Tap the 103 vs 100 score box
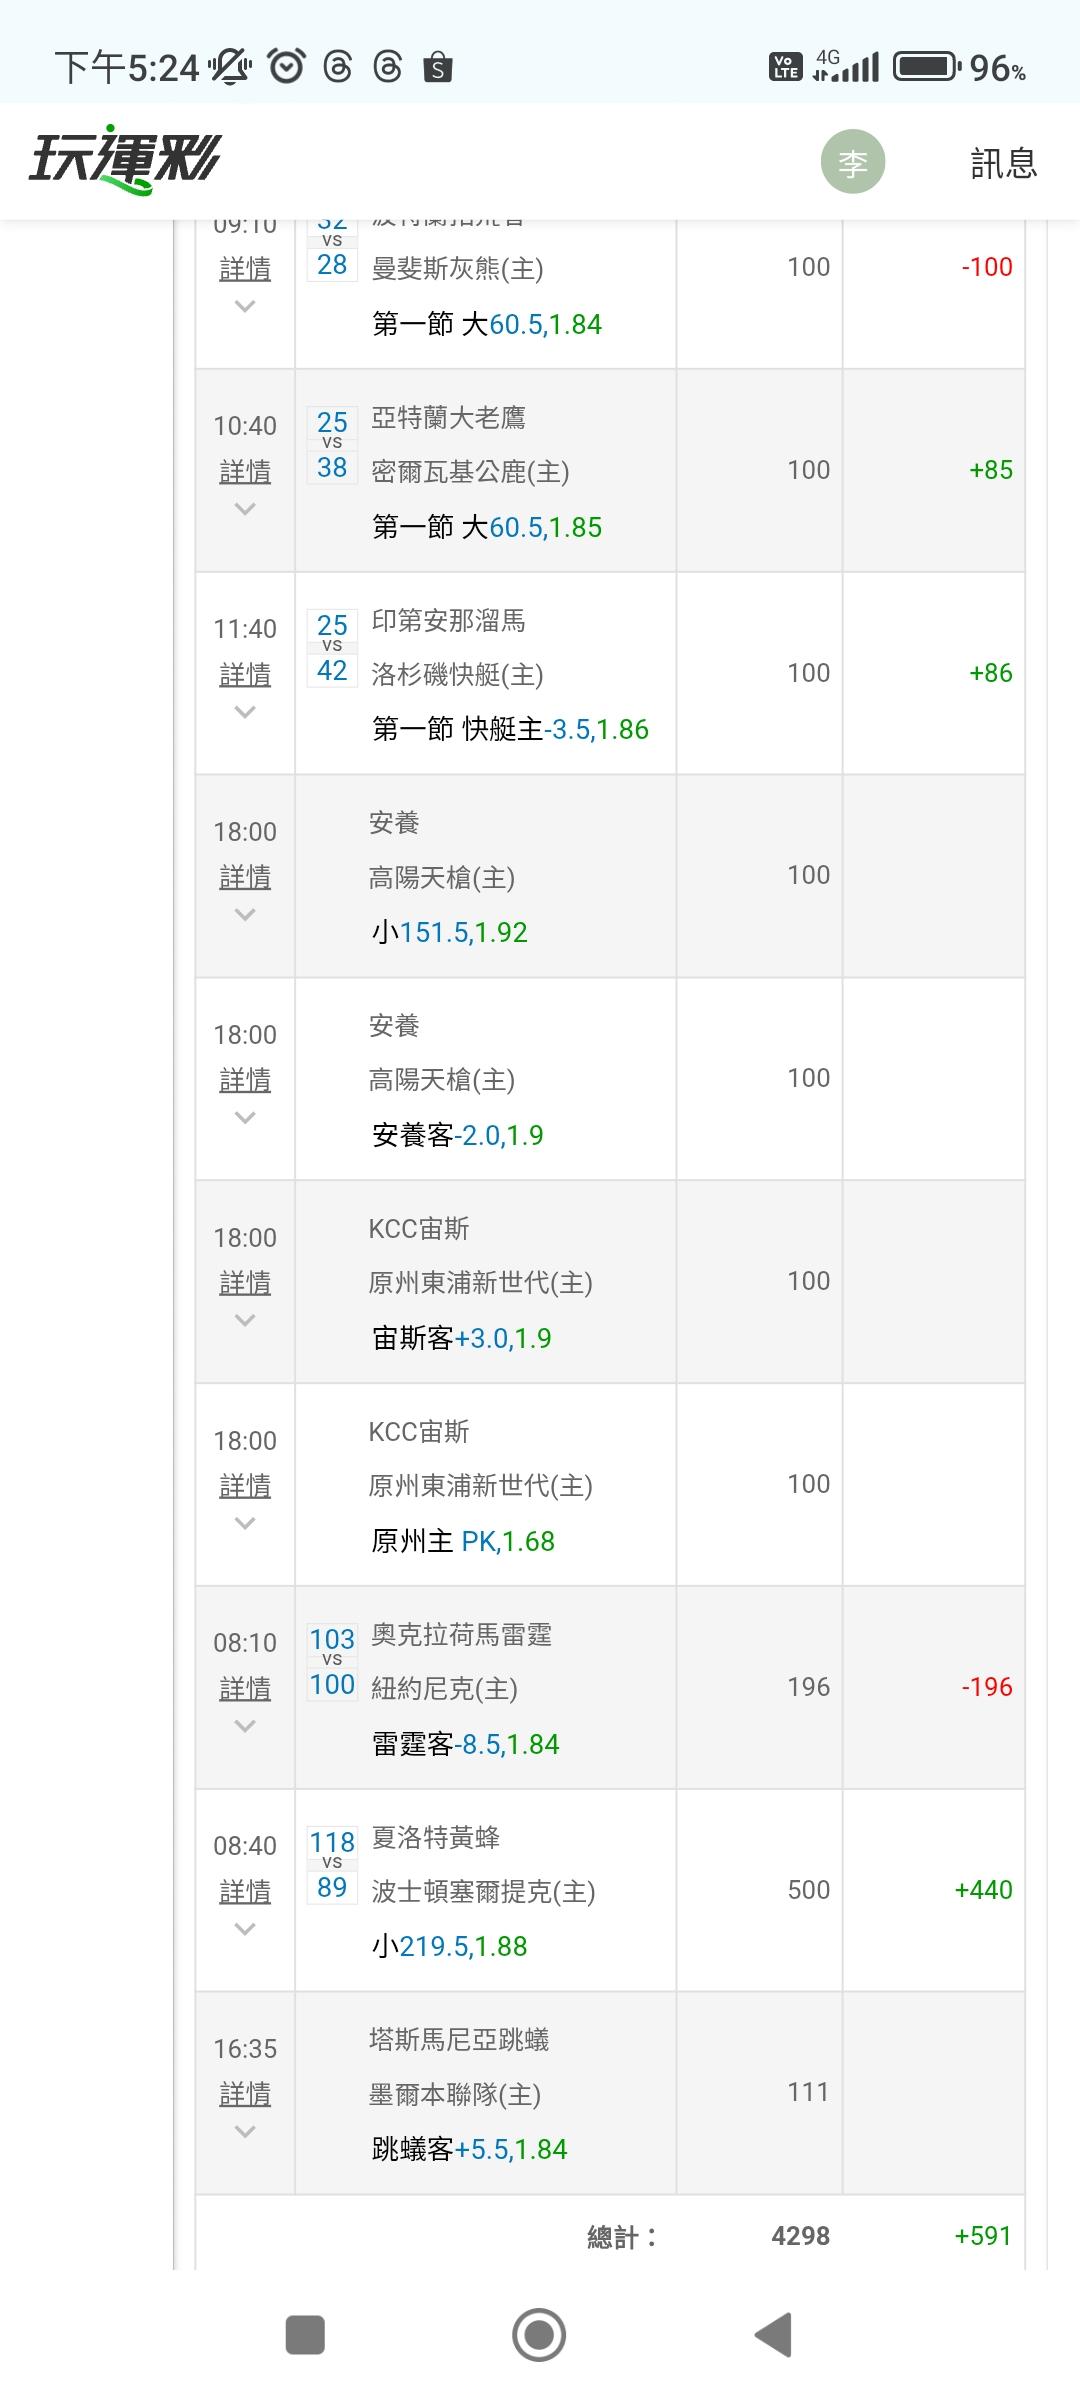The width and height of the screenshot is (1080, 2400). coord(332,1662)
